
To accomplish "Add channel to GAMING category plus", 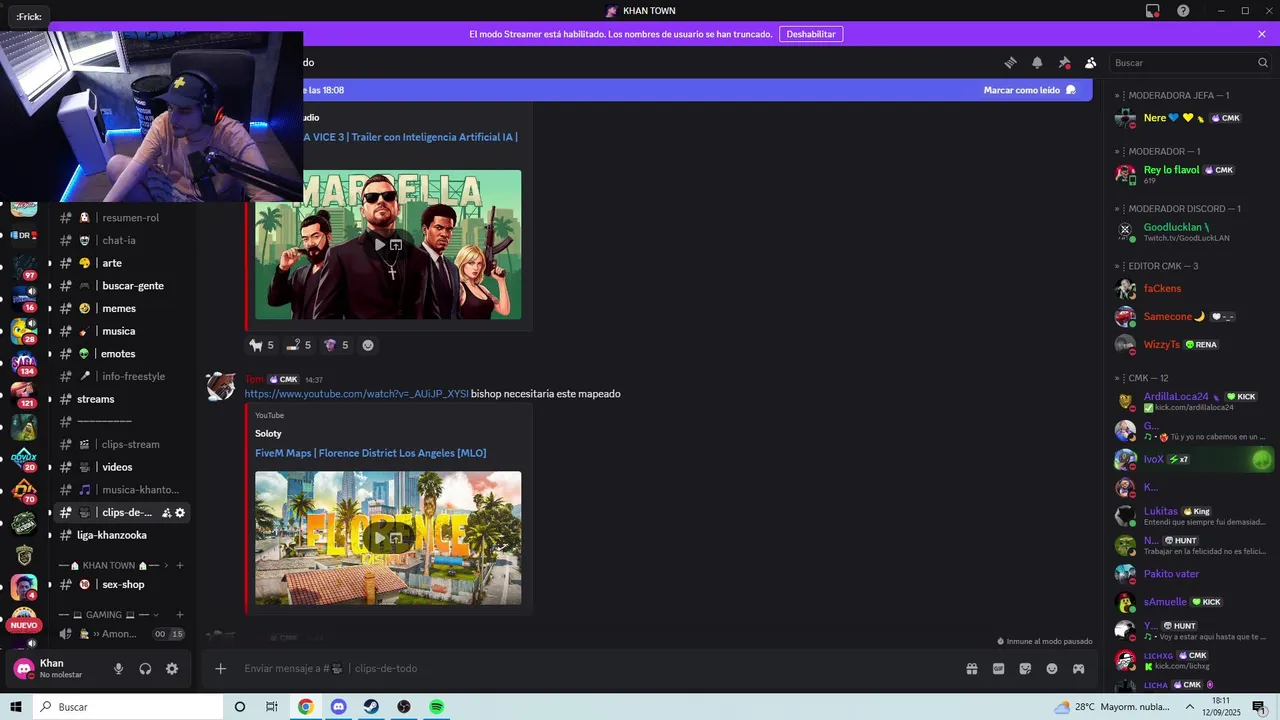I will coord(180,615).
